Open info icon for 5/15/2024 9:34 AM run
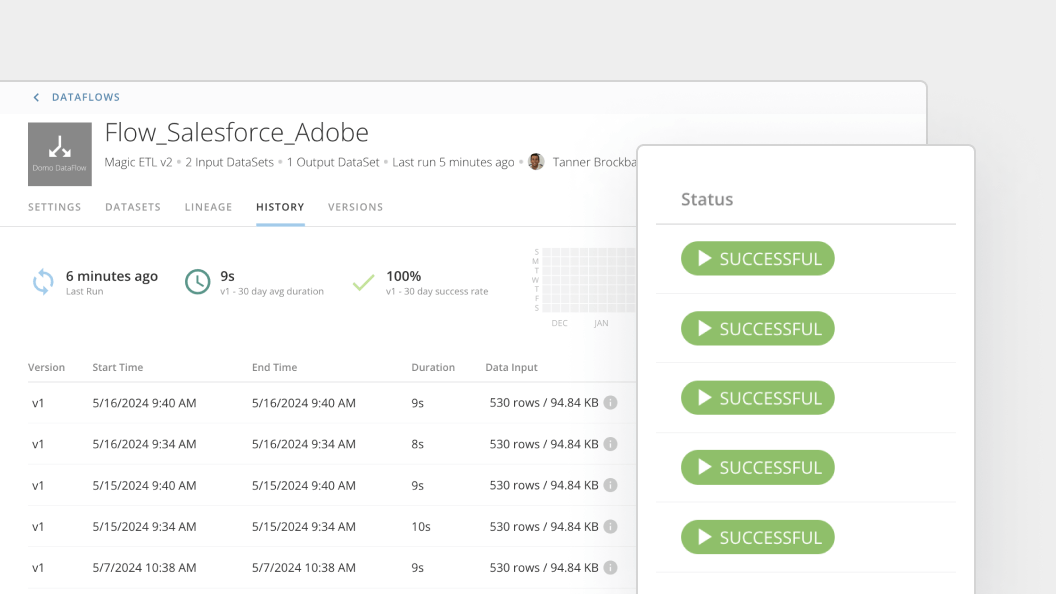 (x=610, y=527)
